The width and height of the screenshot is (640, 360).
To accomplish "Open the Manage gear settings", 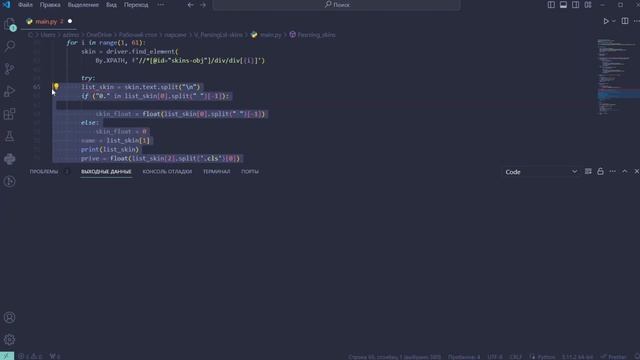I will [x=10, y=340].
